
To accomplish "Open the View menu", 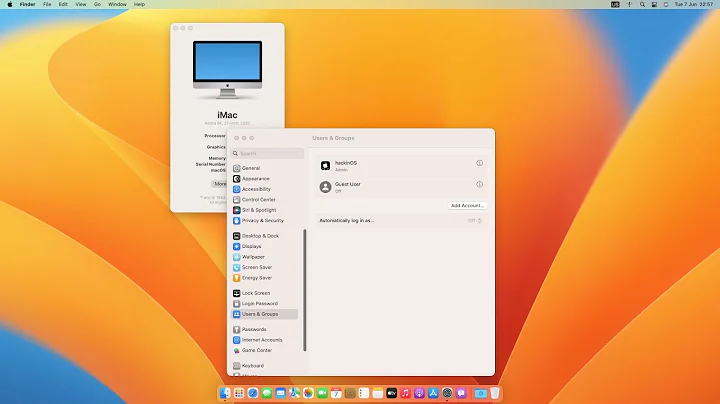I will click(81, 4).
